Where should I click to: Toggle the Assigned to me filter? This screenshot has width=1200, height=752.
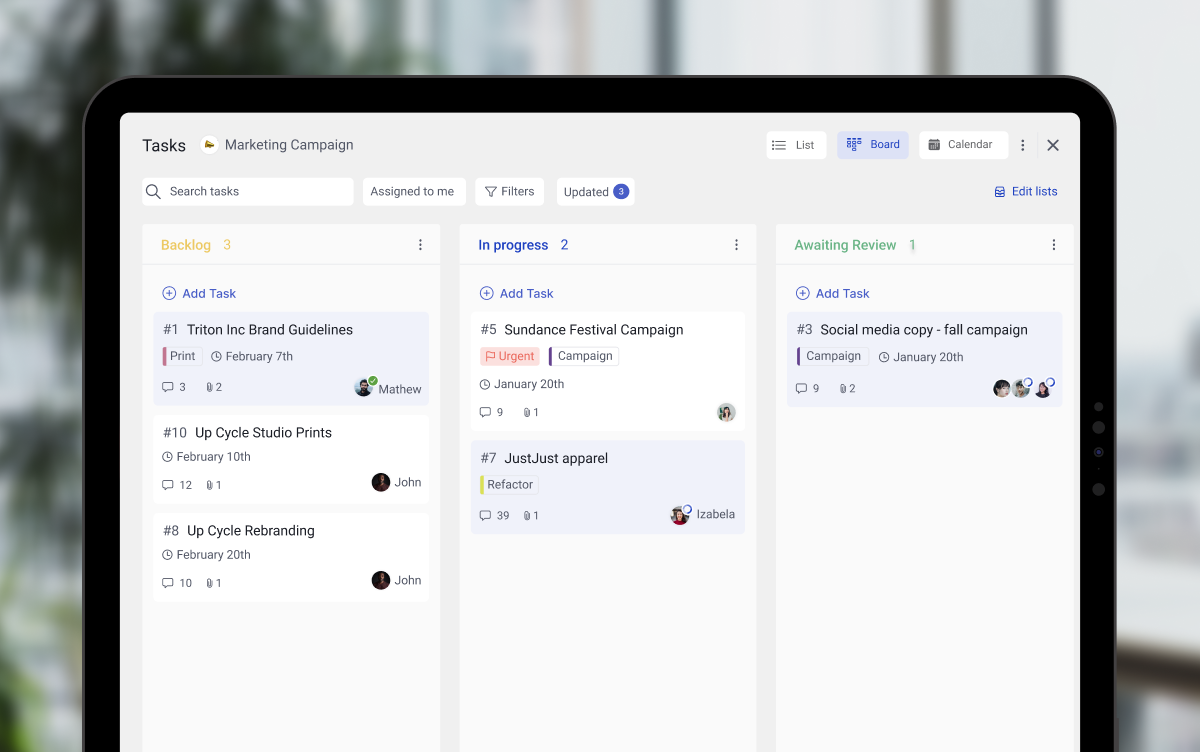click(413, 191)
